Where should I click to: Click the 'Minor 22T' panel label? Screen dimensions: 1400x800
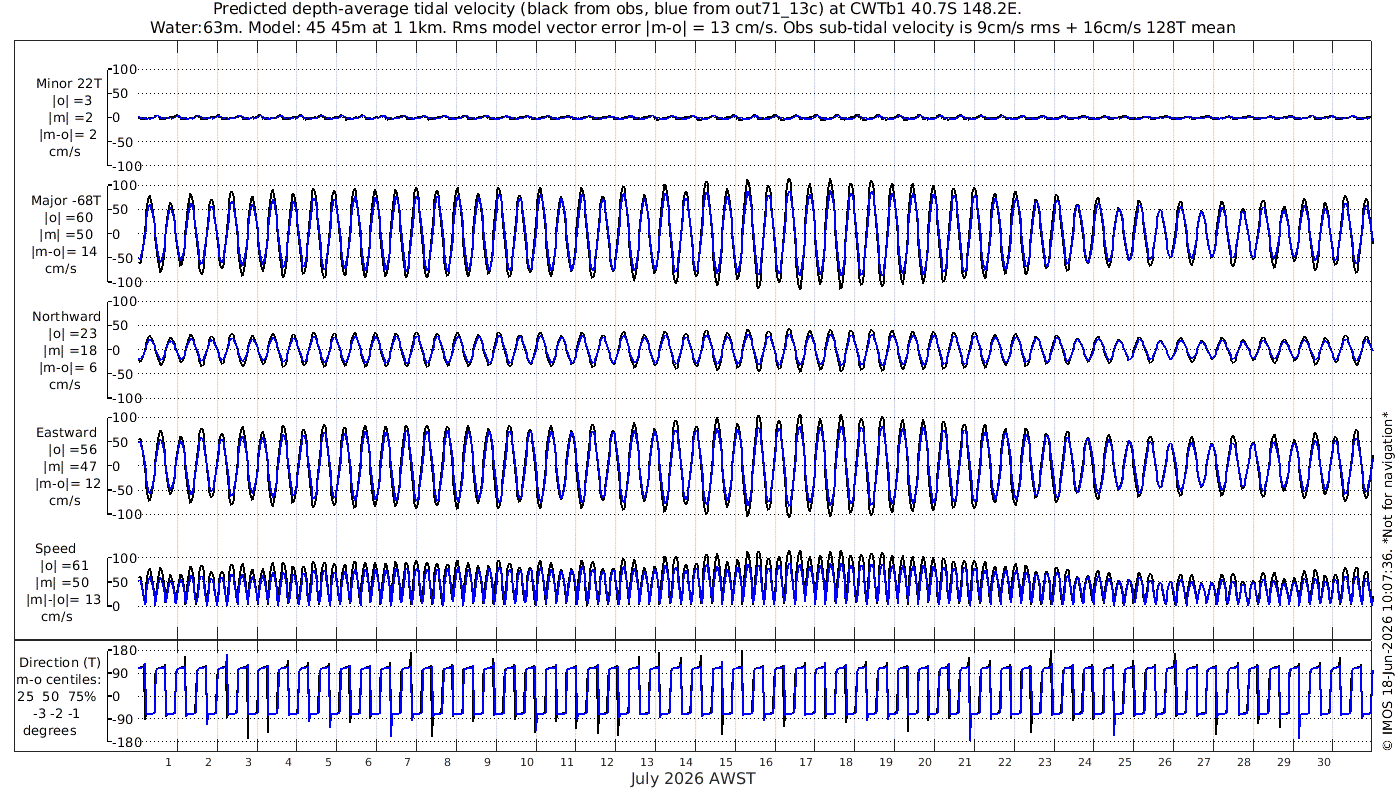[66, 83]
